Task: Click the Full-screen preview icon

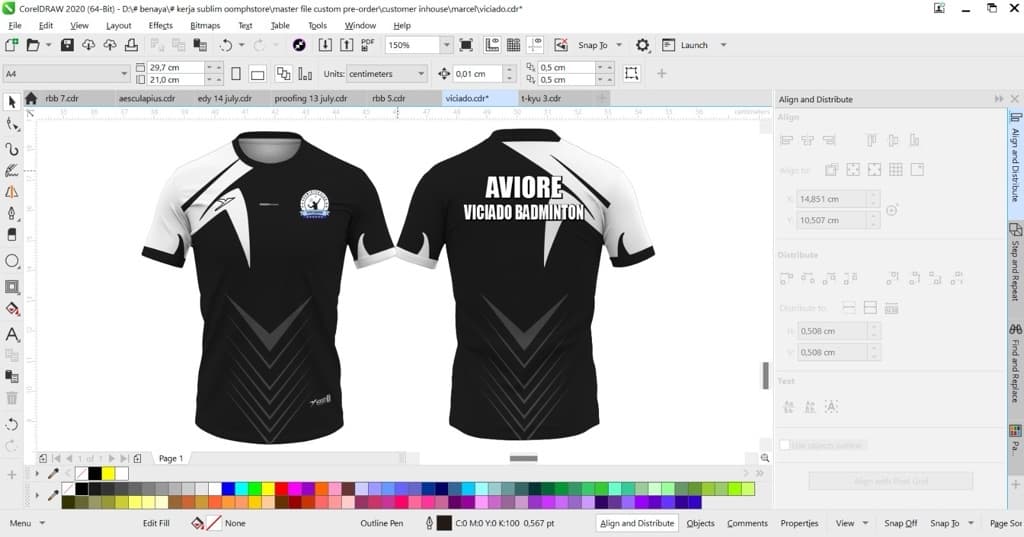Action: click(x=466, y=45)
